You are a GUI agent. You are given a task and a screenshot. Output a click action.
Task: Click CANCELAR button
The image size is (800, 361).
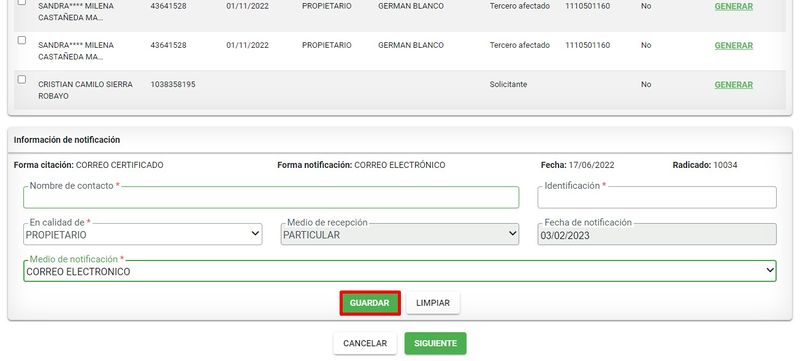tap(365, 344)
